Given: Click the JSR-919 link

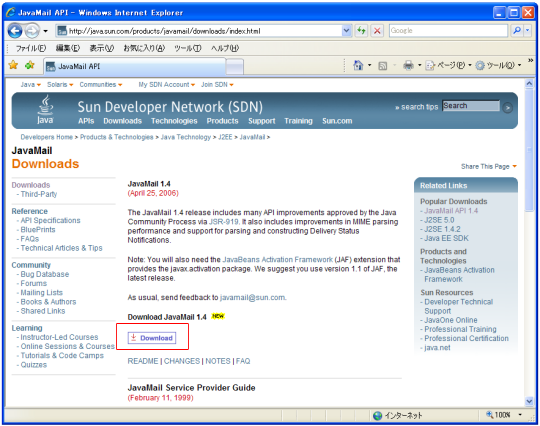Looking at the screenshot, I should click(223, 222).
